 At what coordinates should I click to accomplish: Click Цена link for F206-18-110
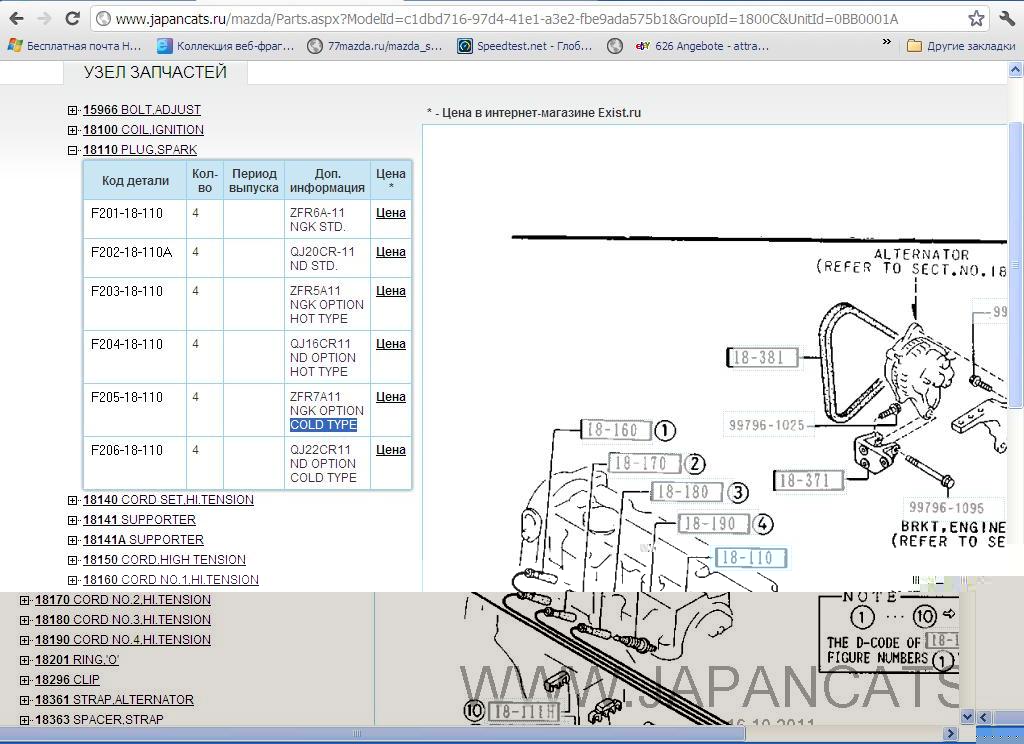[x=390, y=450]
